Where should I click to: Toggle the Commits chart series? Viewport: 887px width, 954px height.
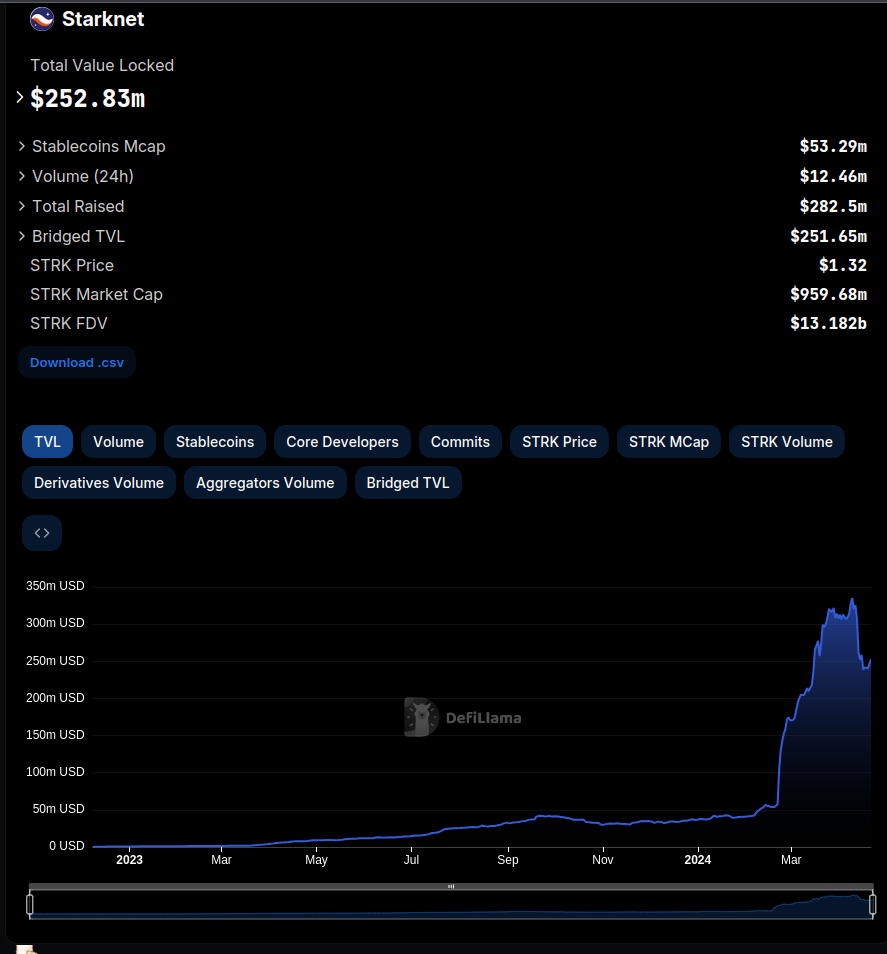(460, 442)
